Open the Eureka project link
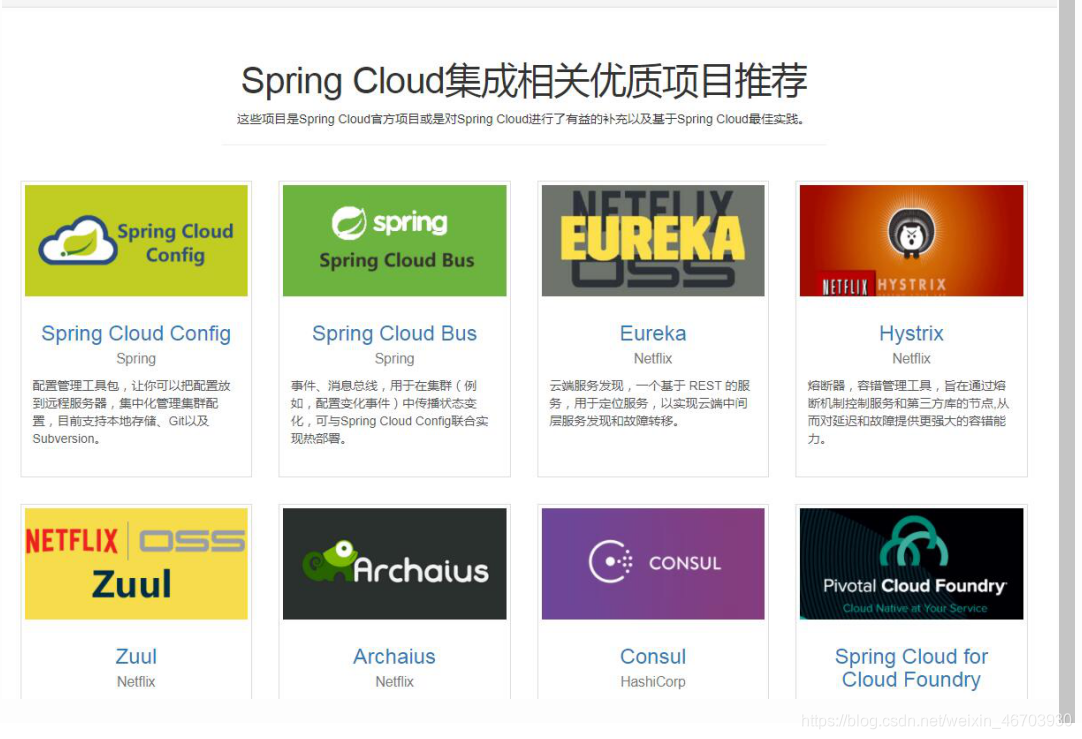 point(653,333)
